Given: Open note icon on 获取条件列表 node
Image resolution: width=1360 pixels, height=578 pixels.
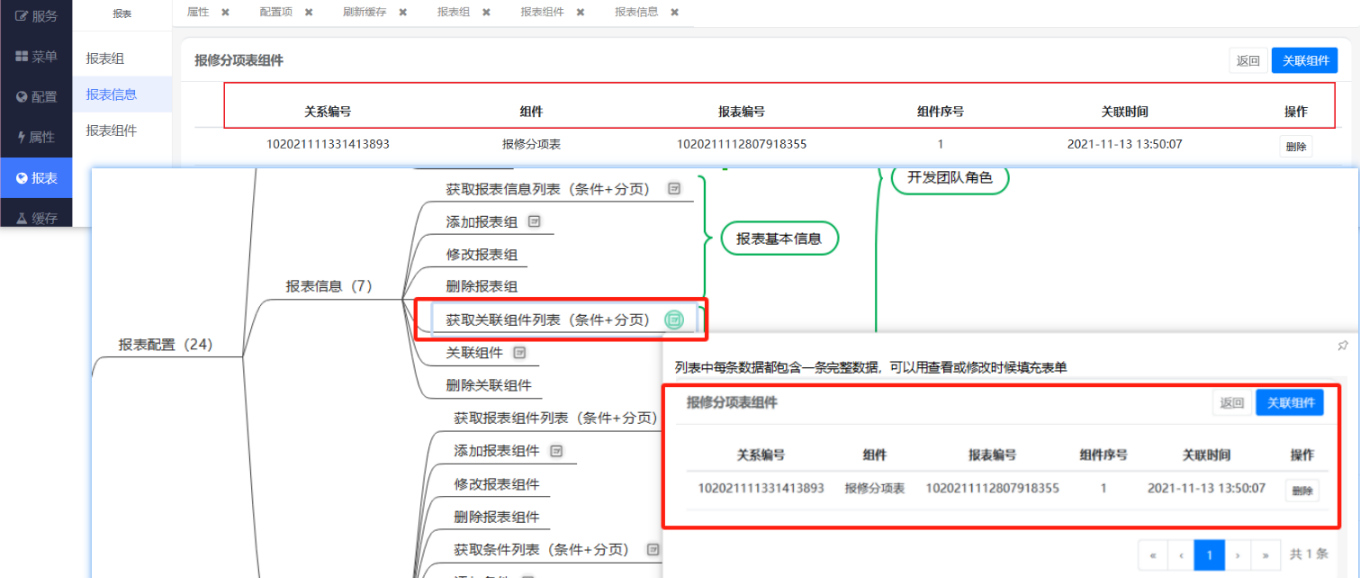Looking at the screenshot, I should 653,549.
